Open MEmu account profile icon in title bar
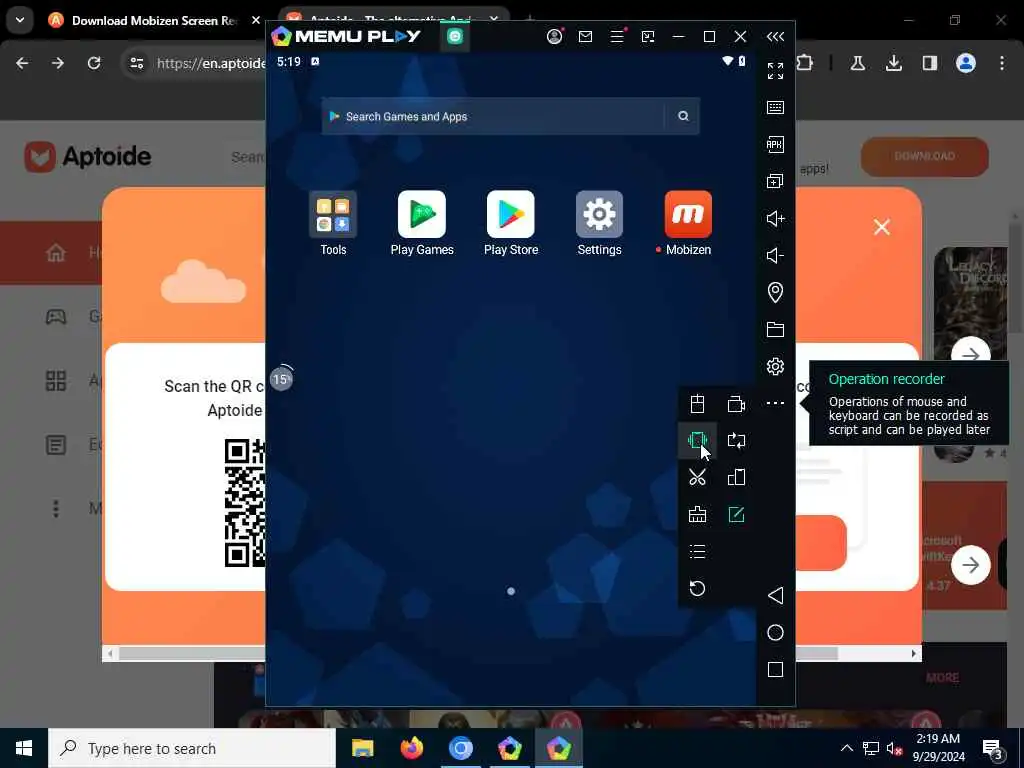This screenshot has height=768, width=1024. tap(554, 37)
